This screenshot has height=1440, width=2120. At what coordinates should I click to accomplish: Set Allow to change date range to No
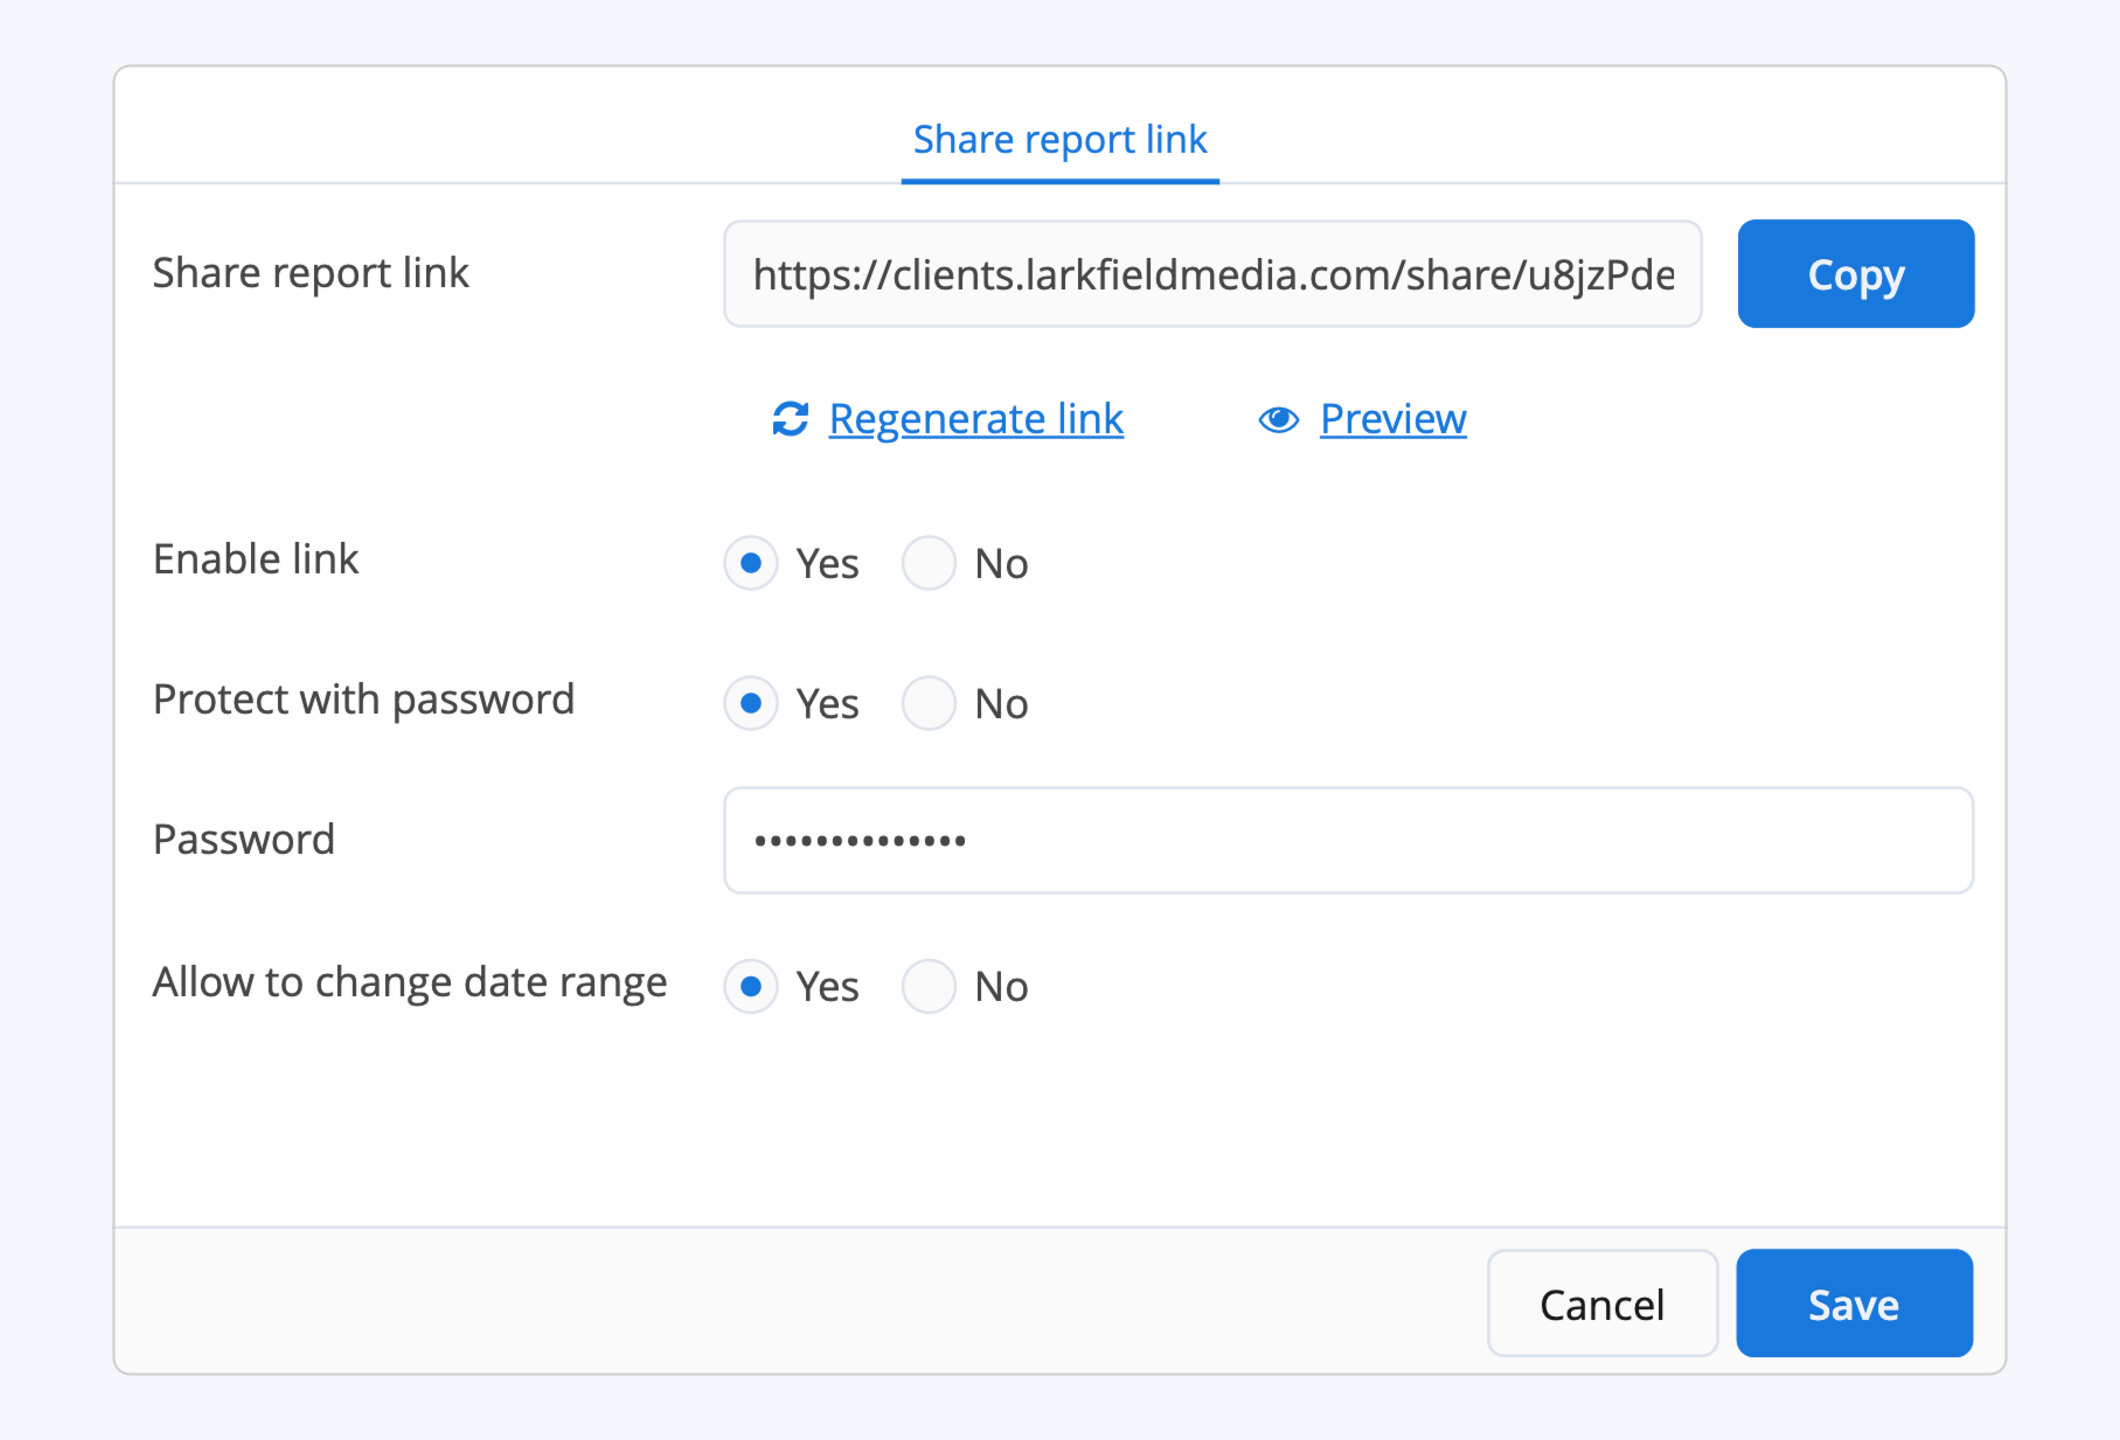929,986
